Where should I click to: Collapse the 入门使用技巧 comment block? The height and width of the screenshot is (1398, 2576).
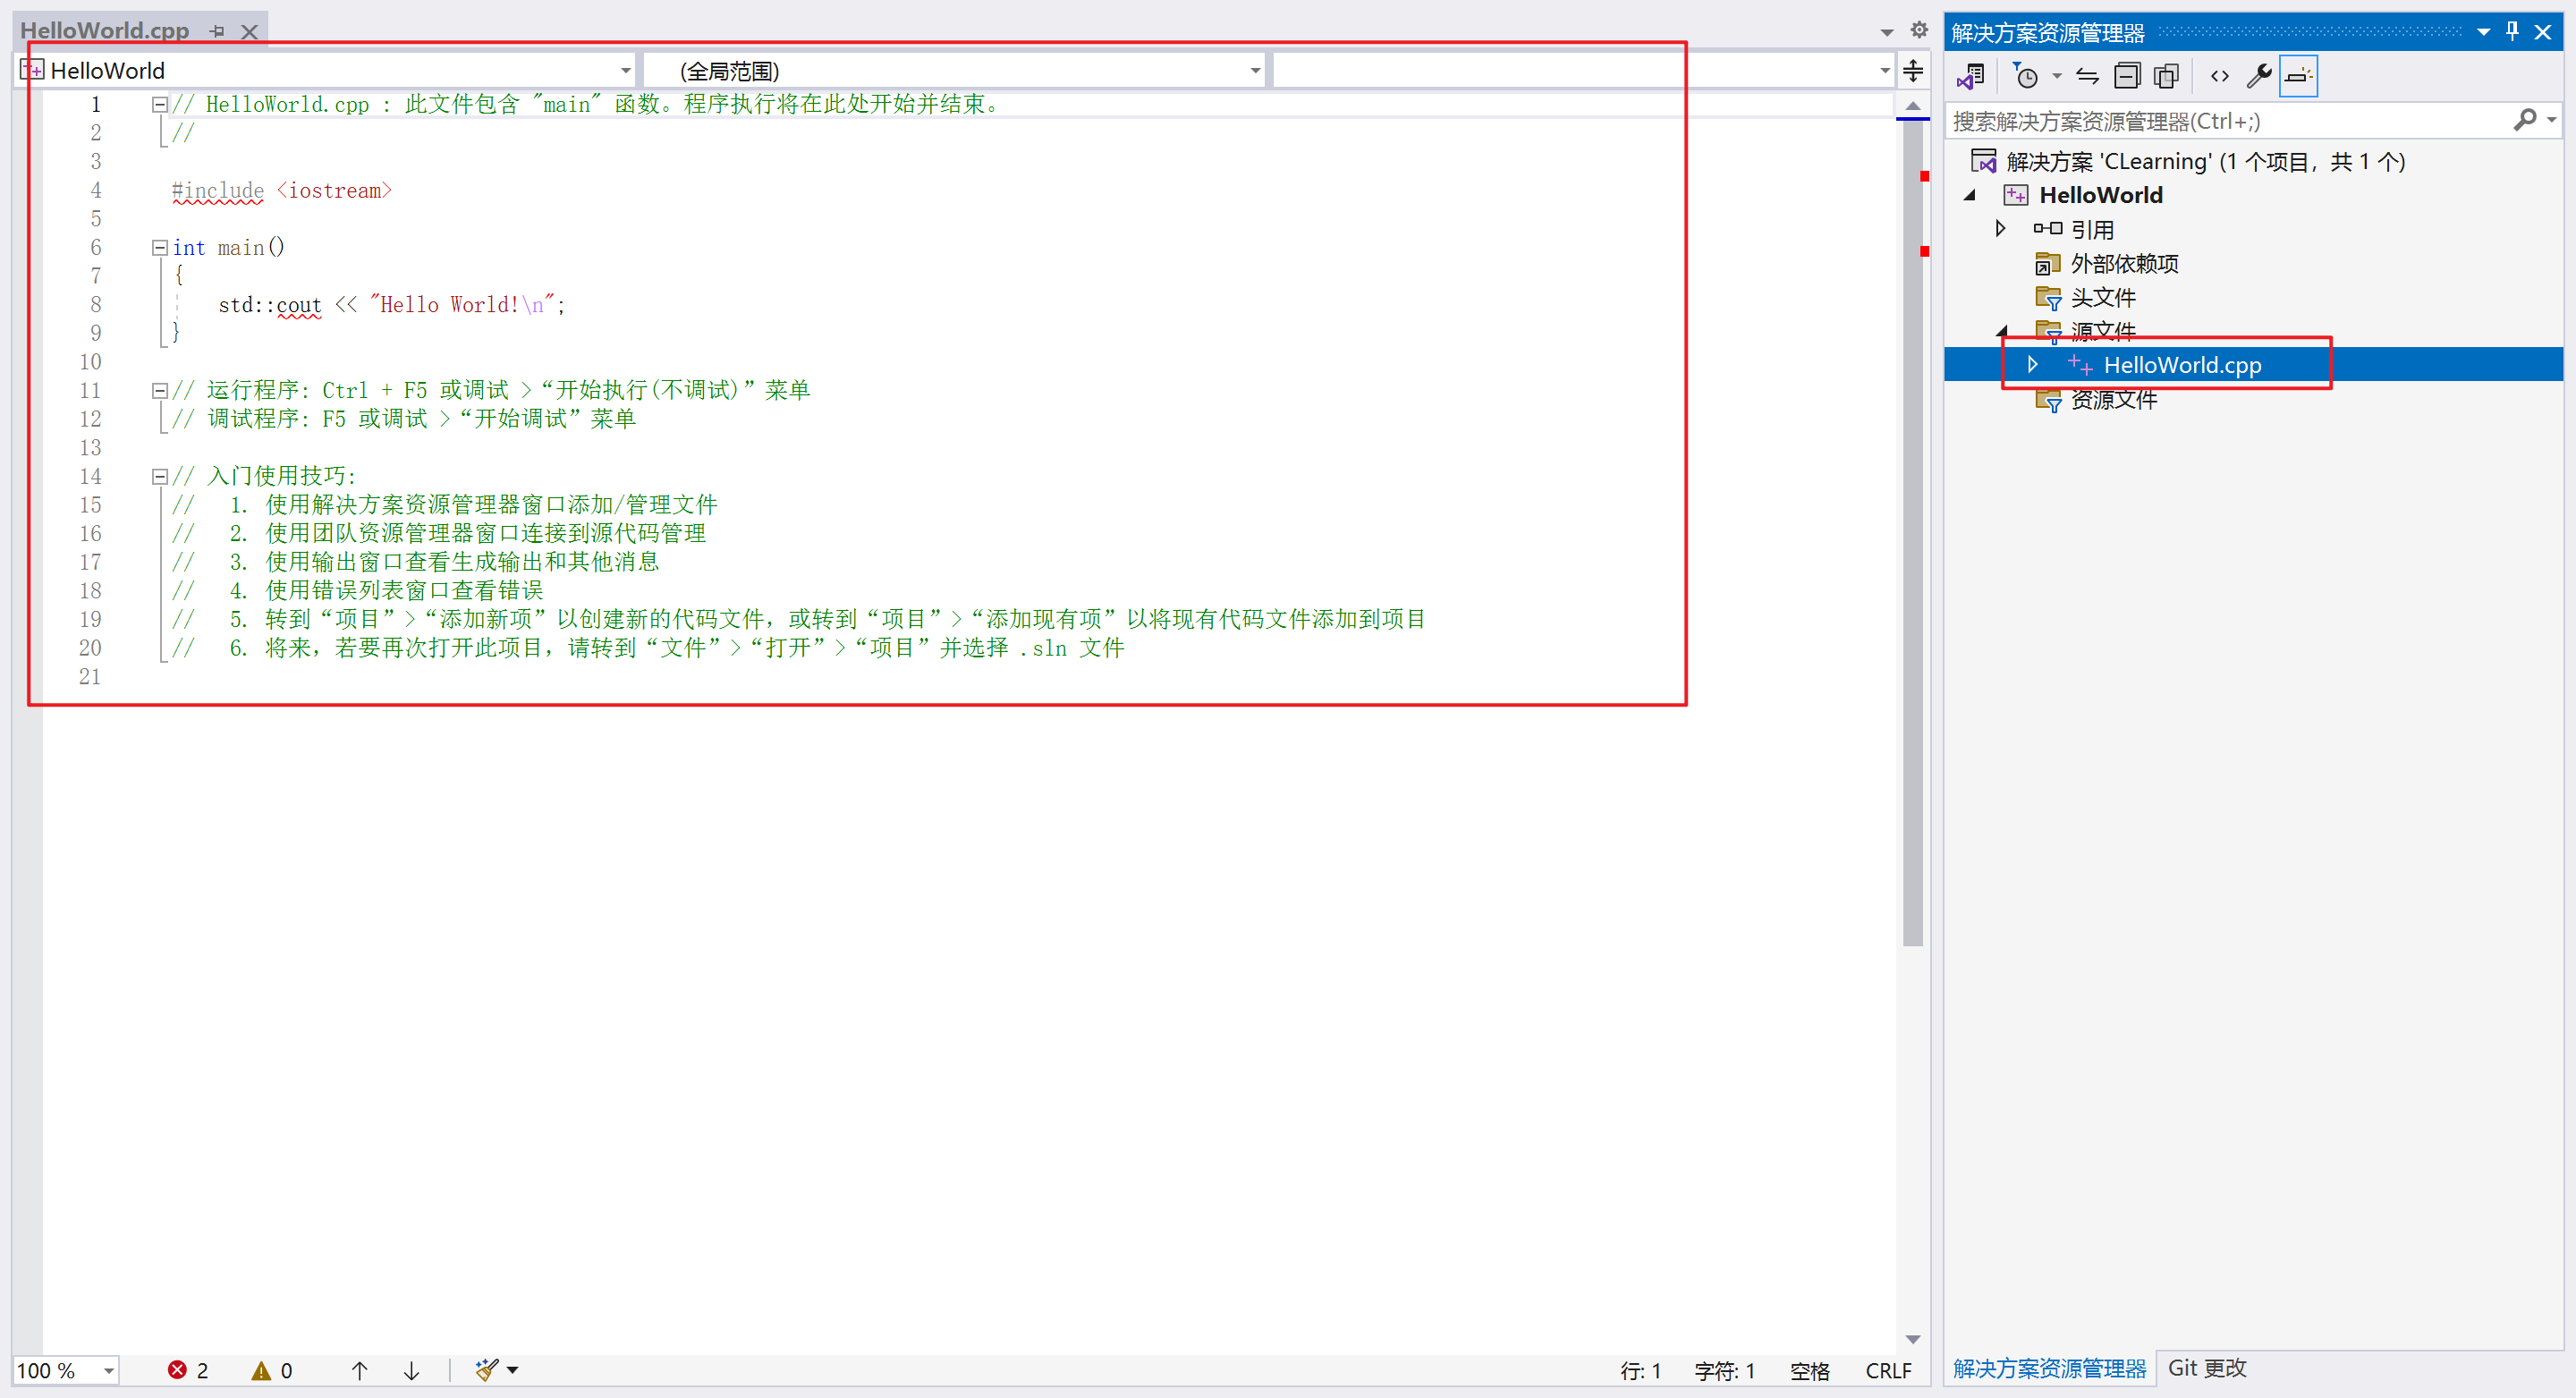(x=159, y=476)
